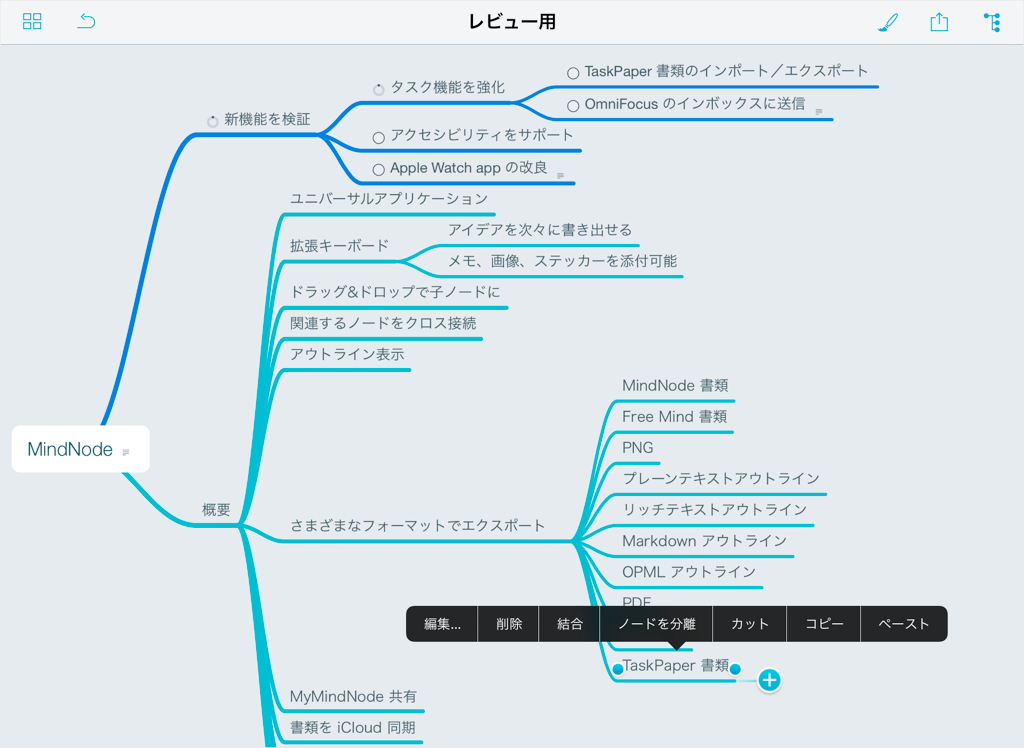Check アクセシビリティをサポート task circle

click(378, 138)
